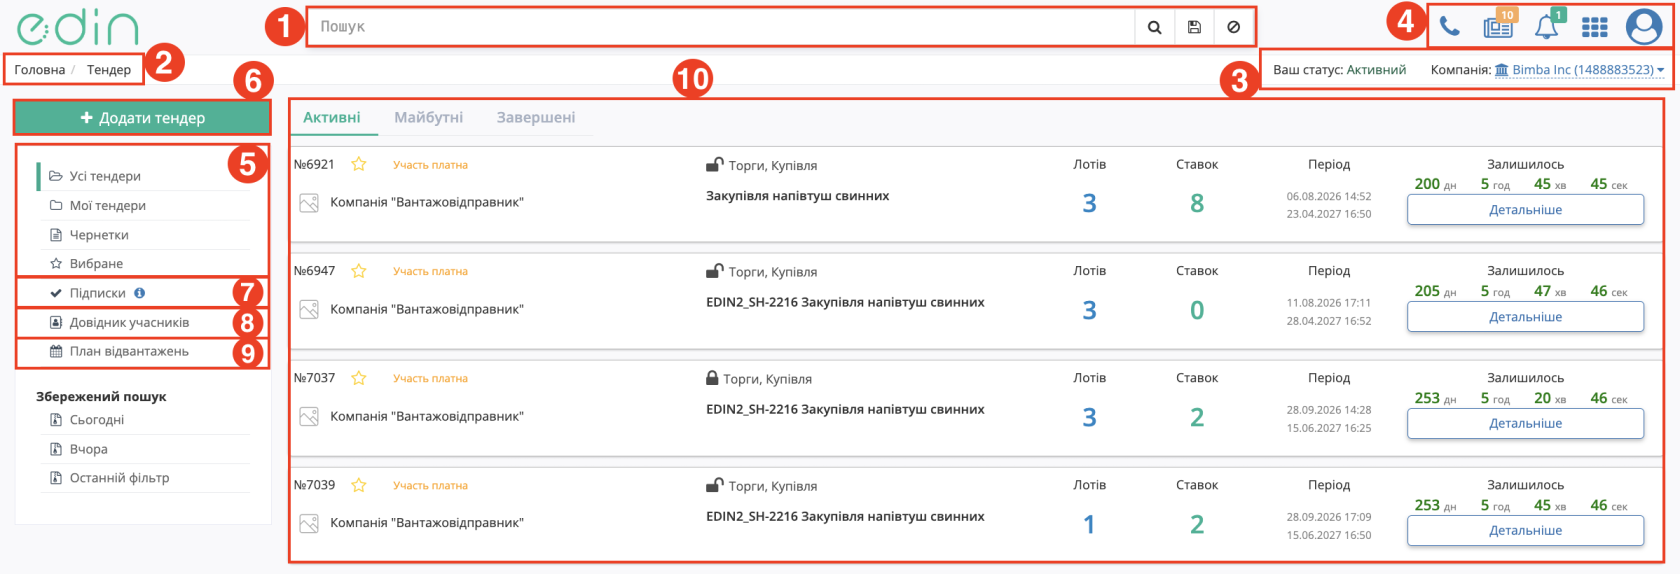Click company image placeholder in tender №6921
The width and height of the screenshot is (1680, 574).
(309, 203)
